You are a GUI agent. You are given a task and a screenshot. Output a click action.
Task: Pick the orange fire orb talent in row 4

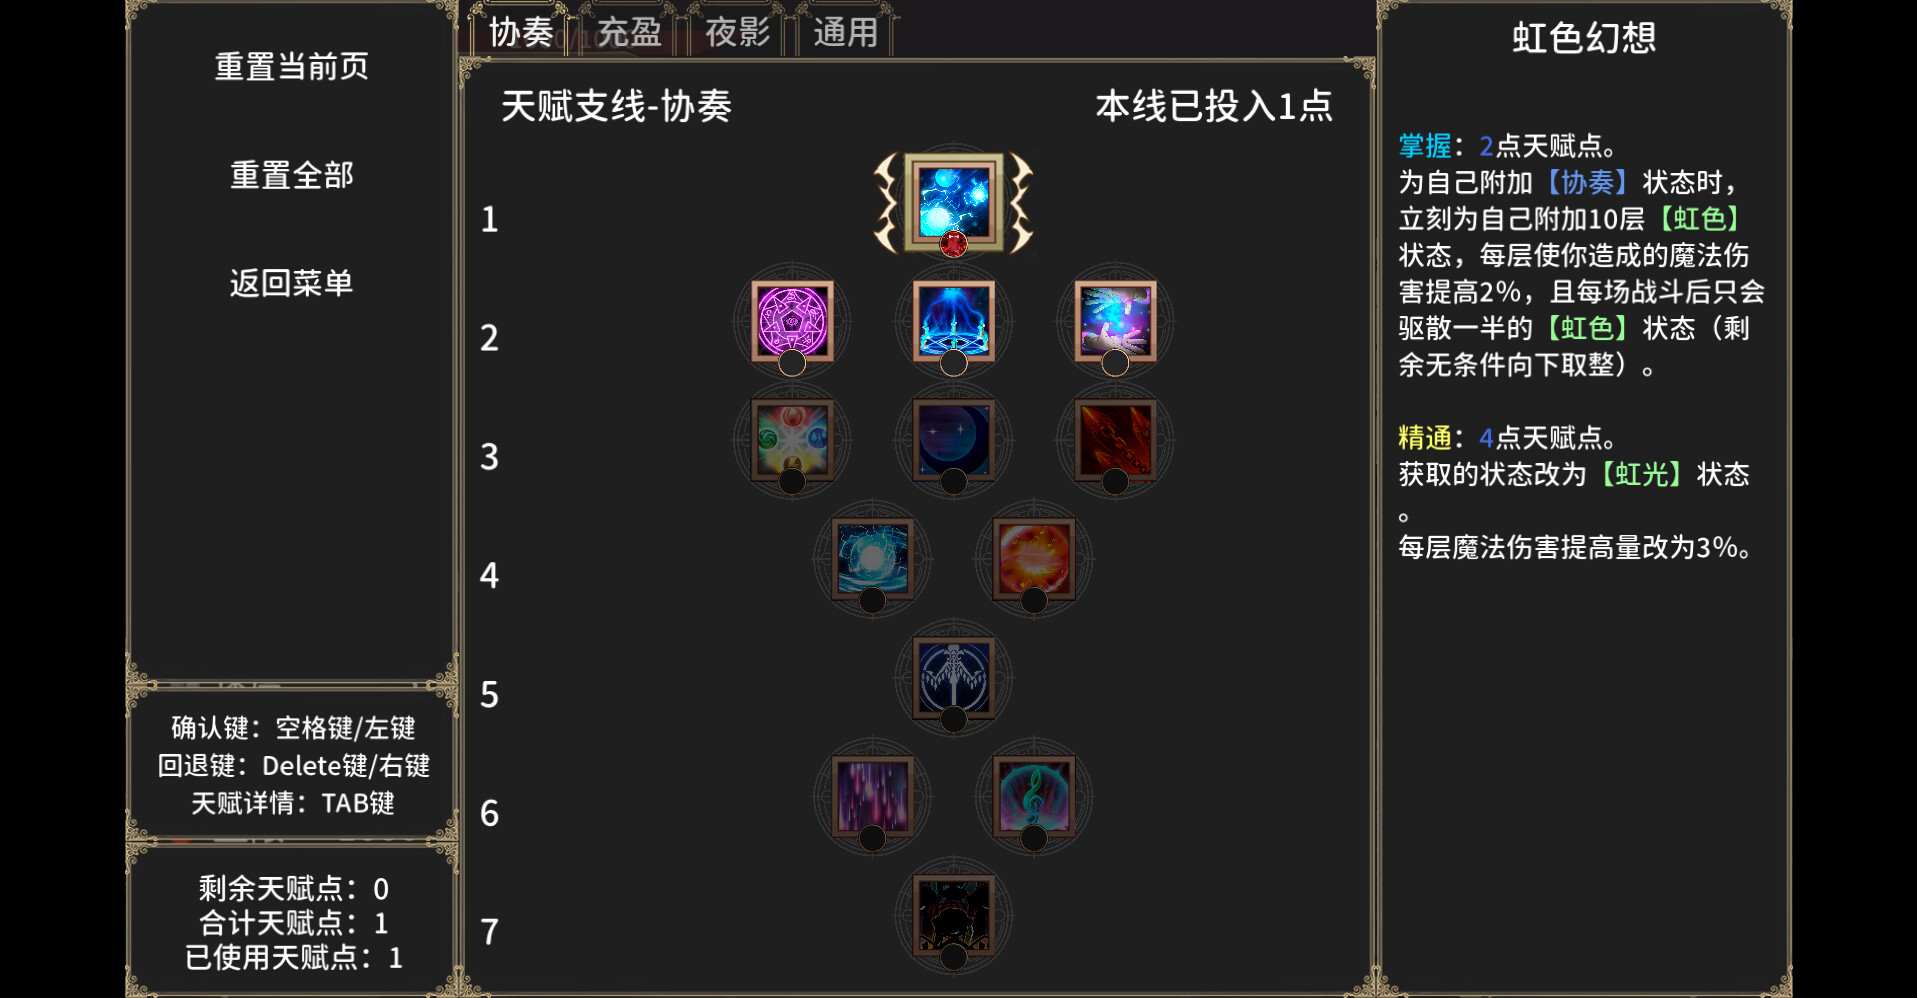click(1034, 559)
